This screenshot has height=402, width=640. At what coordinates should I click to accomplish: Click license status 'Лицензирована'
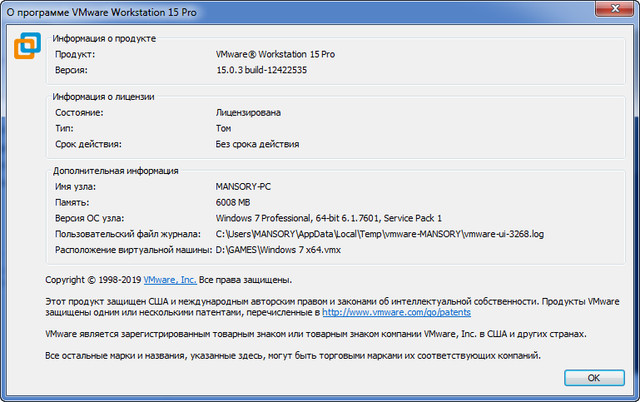(x=248, y=113)
